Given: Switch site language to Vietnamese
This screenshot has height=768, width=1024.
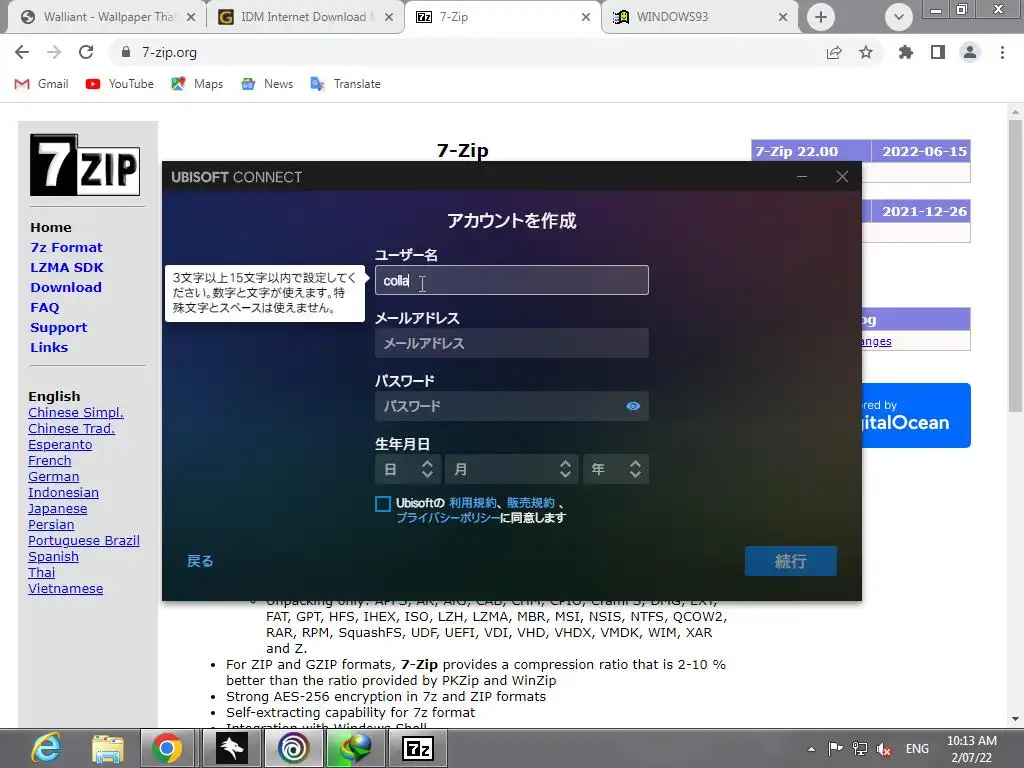Looking at the screenshot, I should click(x=65, y=589).
